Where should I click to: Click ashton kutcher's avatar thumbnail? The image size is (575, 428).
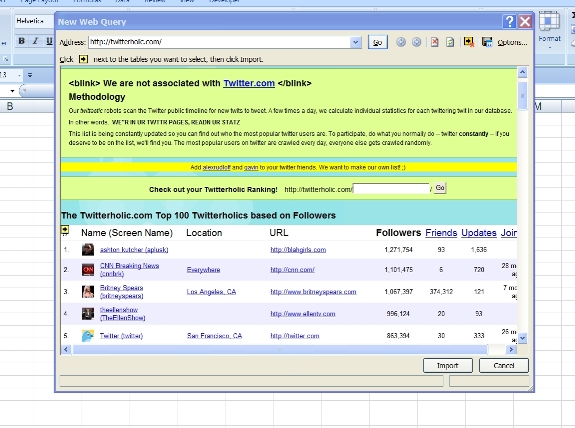coord(88,250)
